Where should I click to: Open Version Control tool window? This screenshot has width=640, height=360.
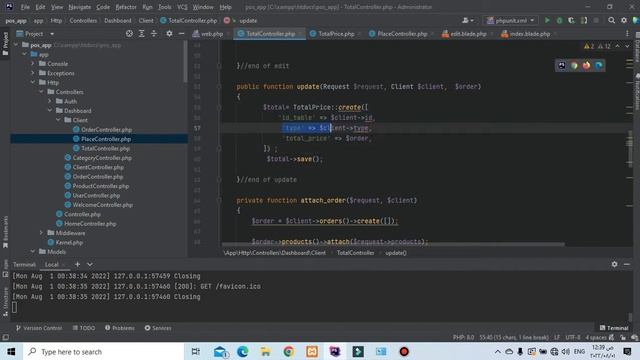click(x=39, y=328)
